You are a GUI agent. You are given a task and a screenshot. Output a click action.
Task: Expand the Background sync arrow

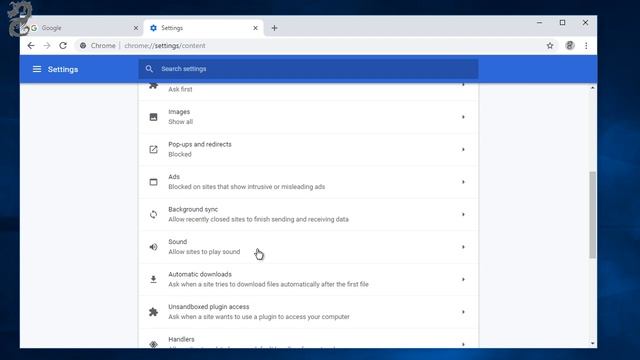[x=463, y=214]
